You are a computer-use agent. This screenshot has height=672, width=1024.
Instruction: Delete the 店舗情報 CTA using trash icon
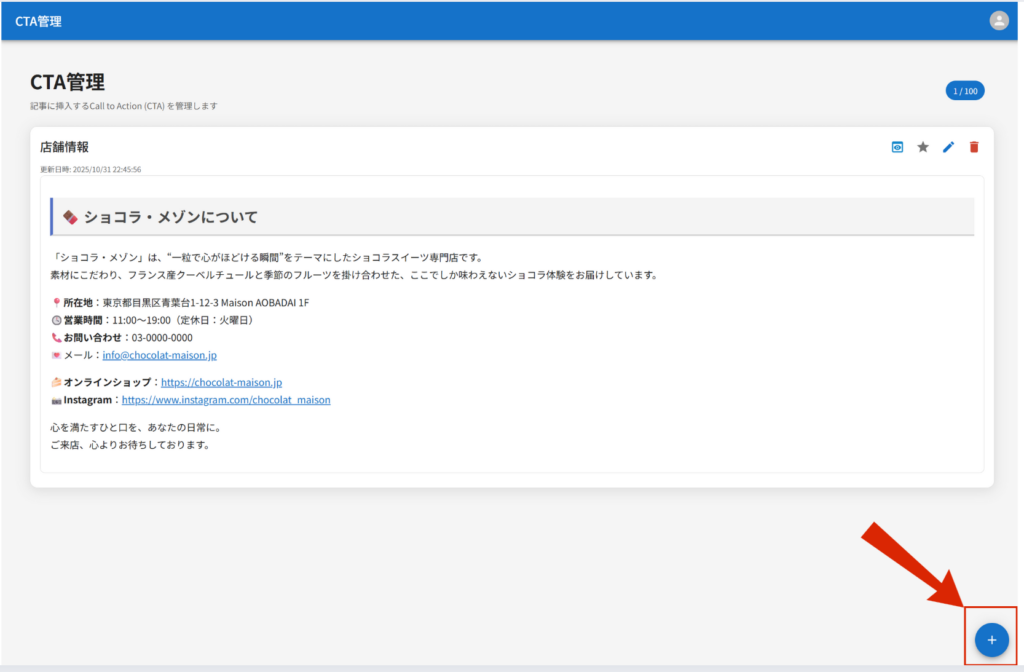pyautogui.click(x=974, y=147)
